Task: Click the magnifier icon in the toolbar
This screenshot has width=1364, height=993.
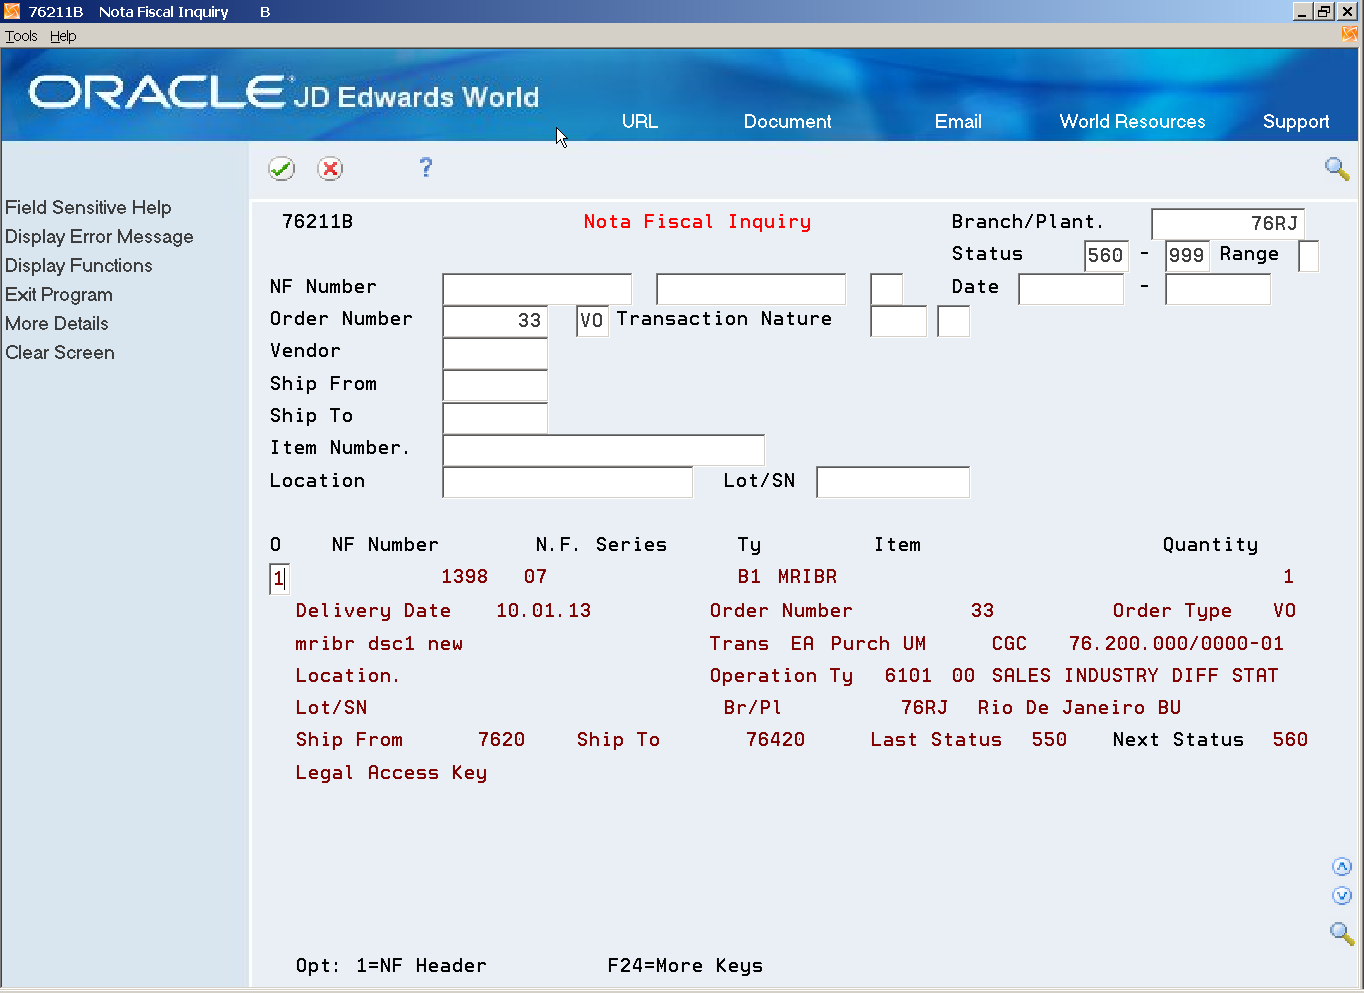Action: pyautogui.click(x=1337, y=168)
